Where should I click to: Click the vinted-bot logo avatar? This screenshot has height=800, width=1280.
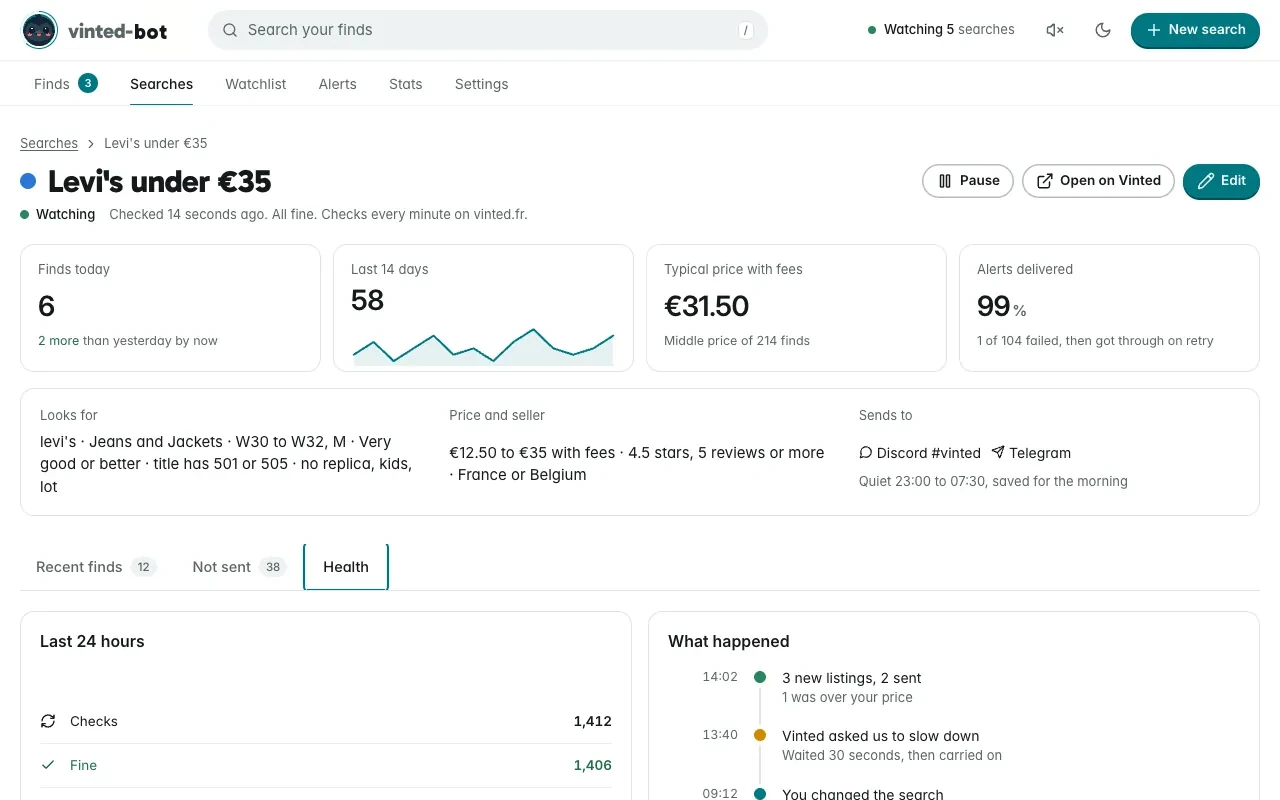click(40, 31)
